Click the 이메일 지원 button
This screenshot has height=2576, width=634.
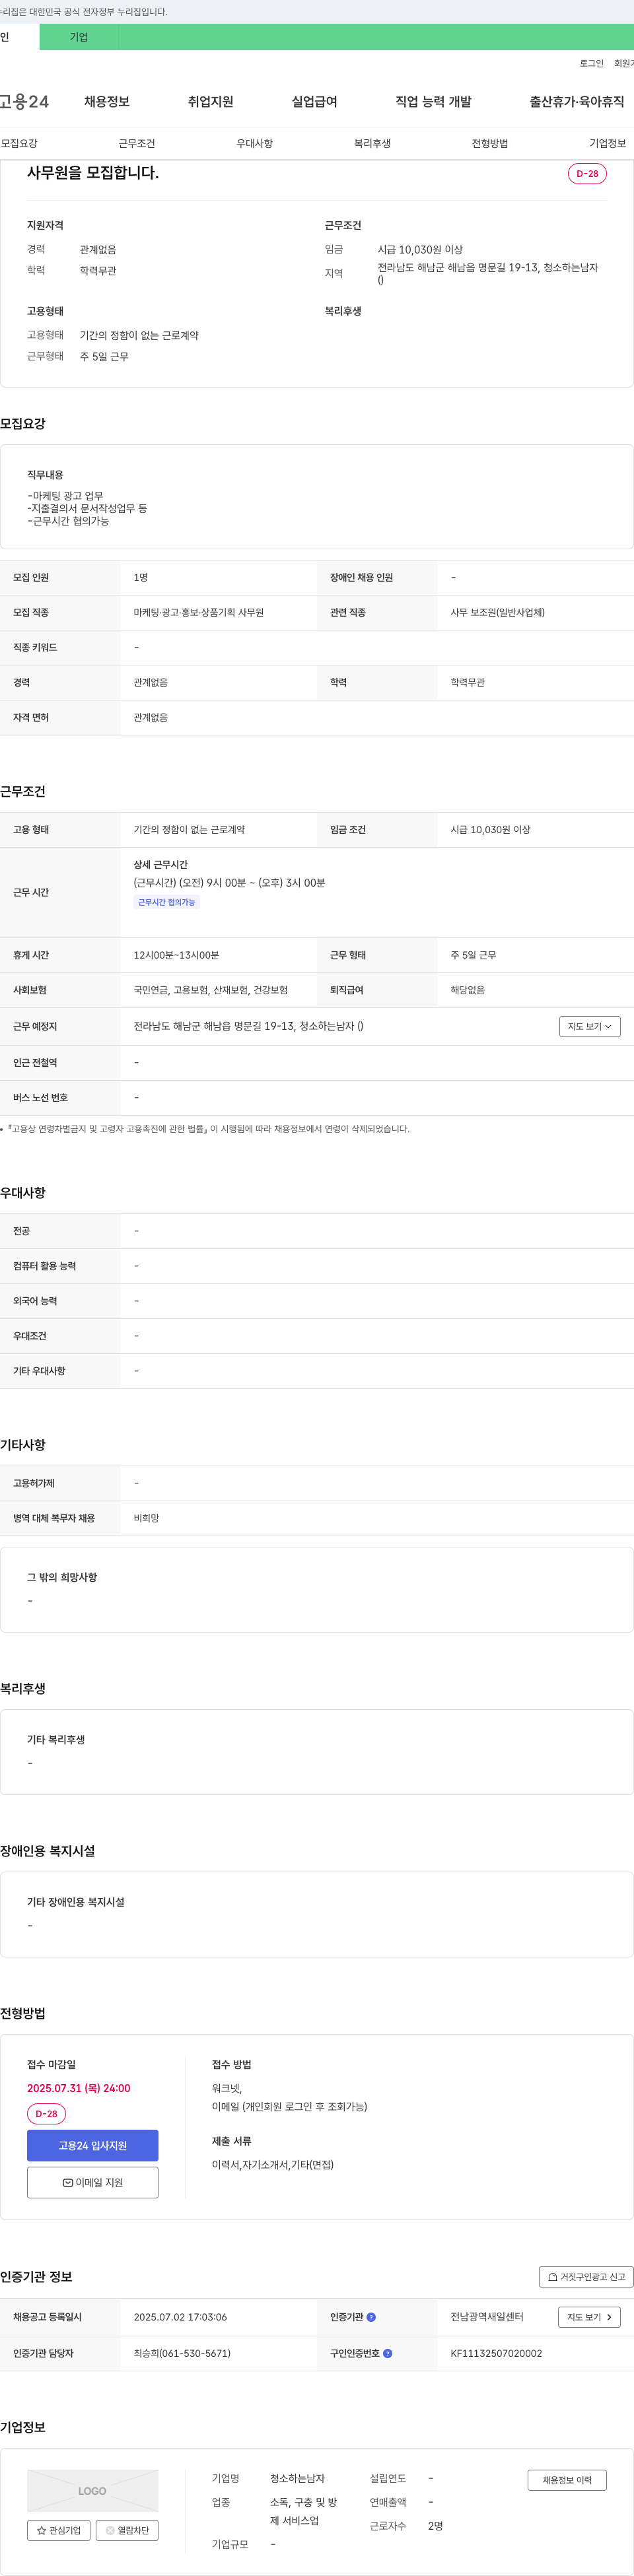click(x=92, y=2182)
